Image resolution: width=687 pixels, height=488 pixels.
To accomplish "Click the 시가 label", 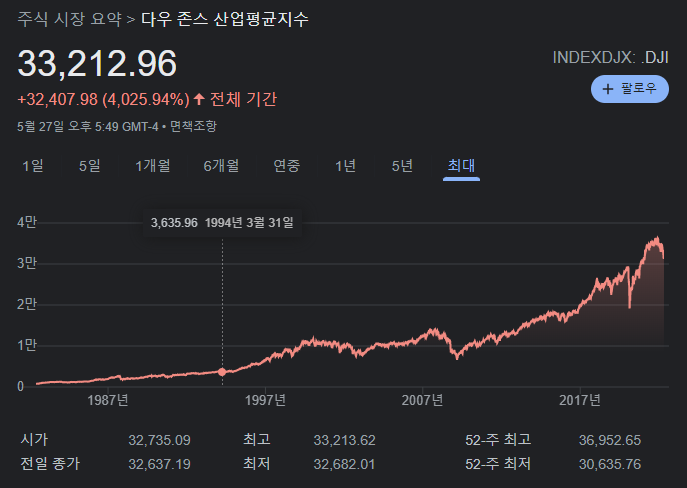I will coord(34,440).
